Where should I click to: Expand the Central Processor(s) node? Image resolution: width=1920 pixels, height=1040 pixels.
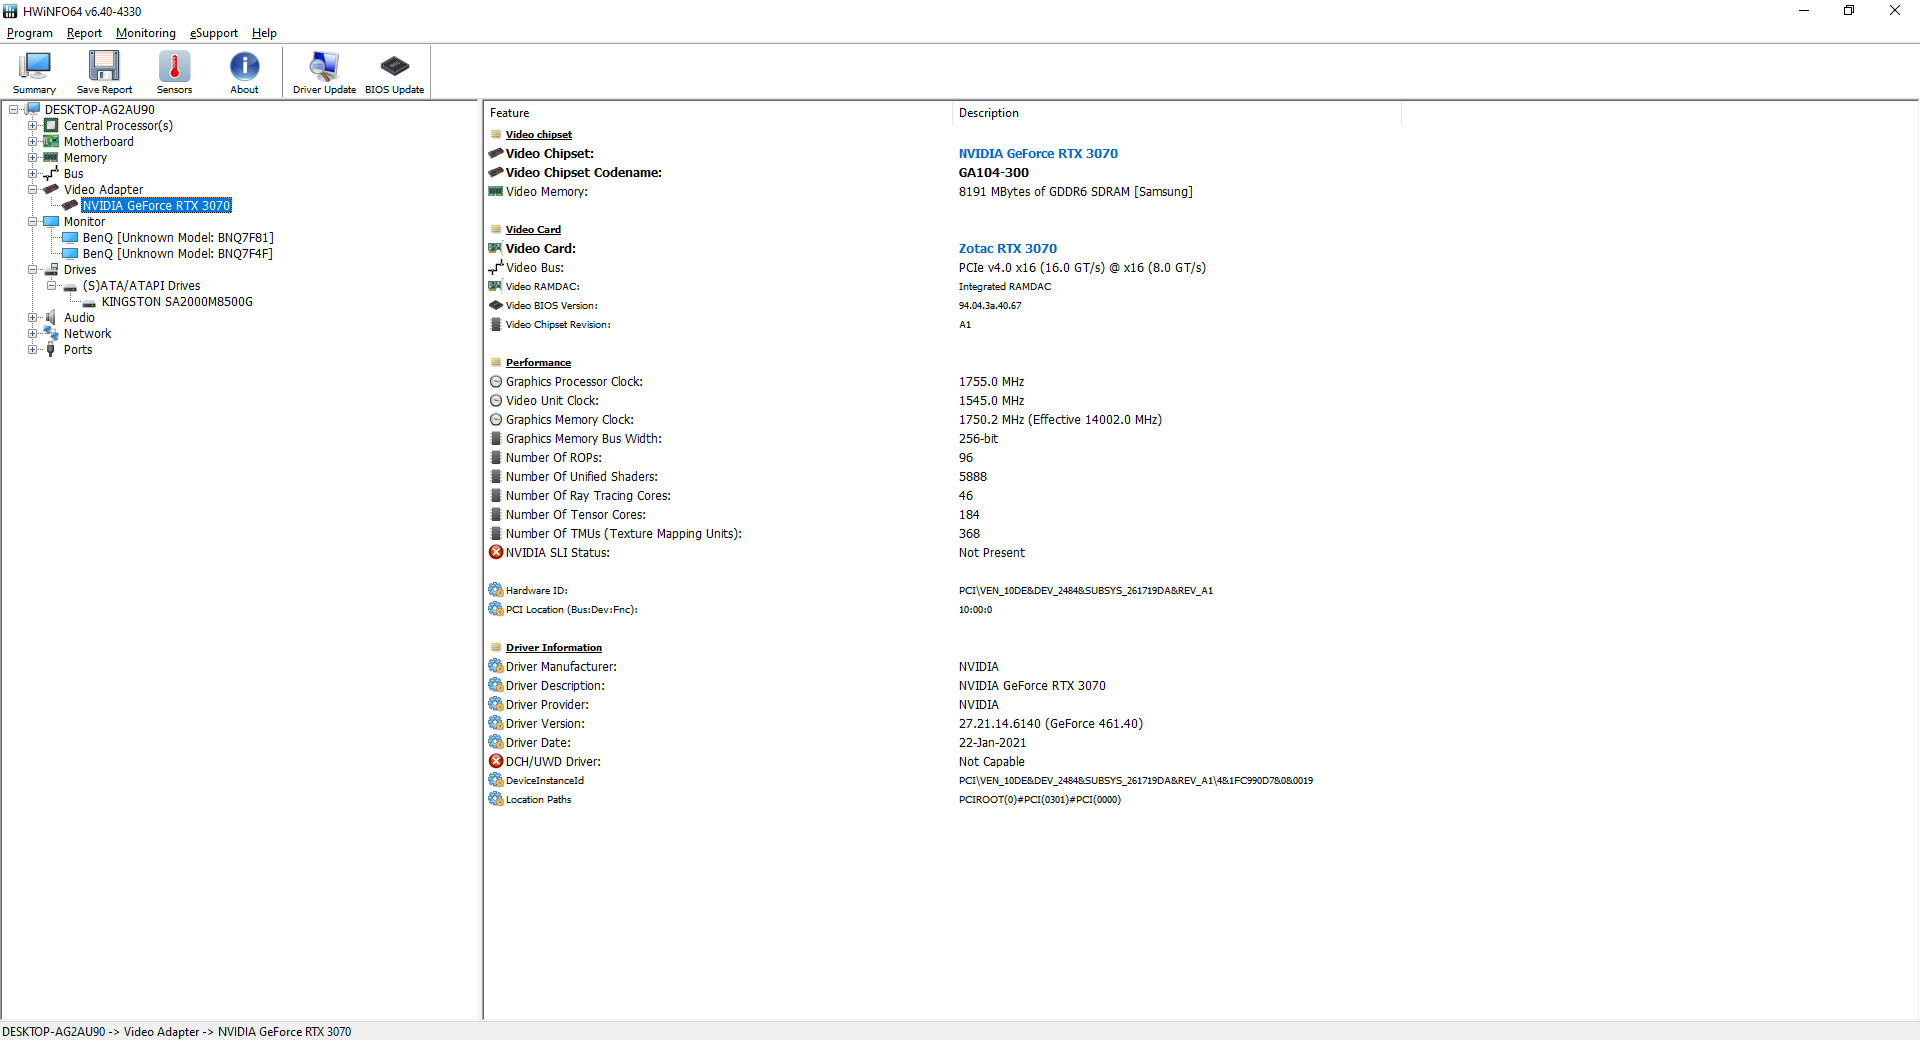(x=33, y=125)
